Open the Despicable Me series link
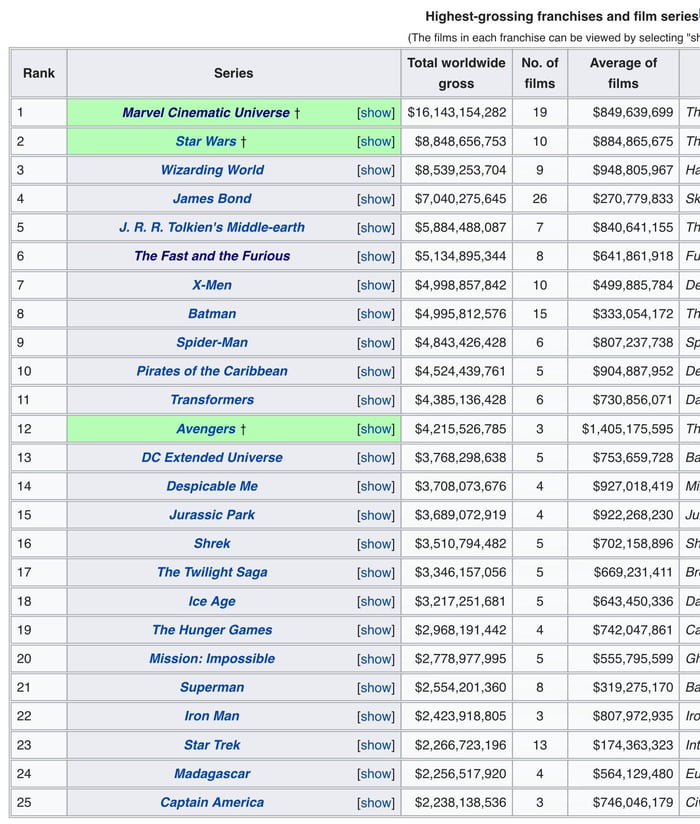This screenshot has height=824, width=700. (212, 486)
